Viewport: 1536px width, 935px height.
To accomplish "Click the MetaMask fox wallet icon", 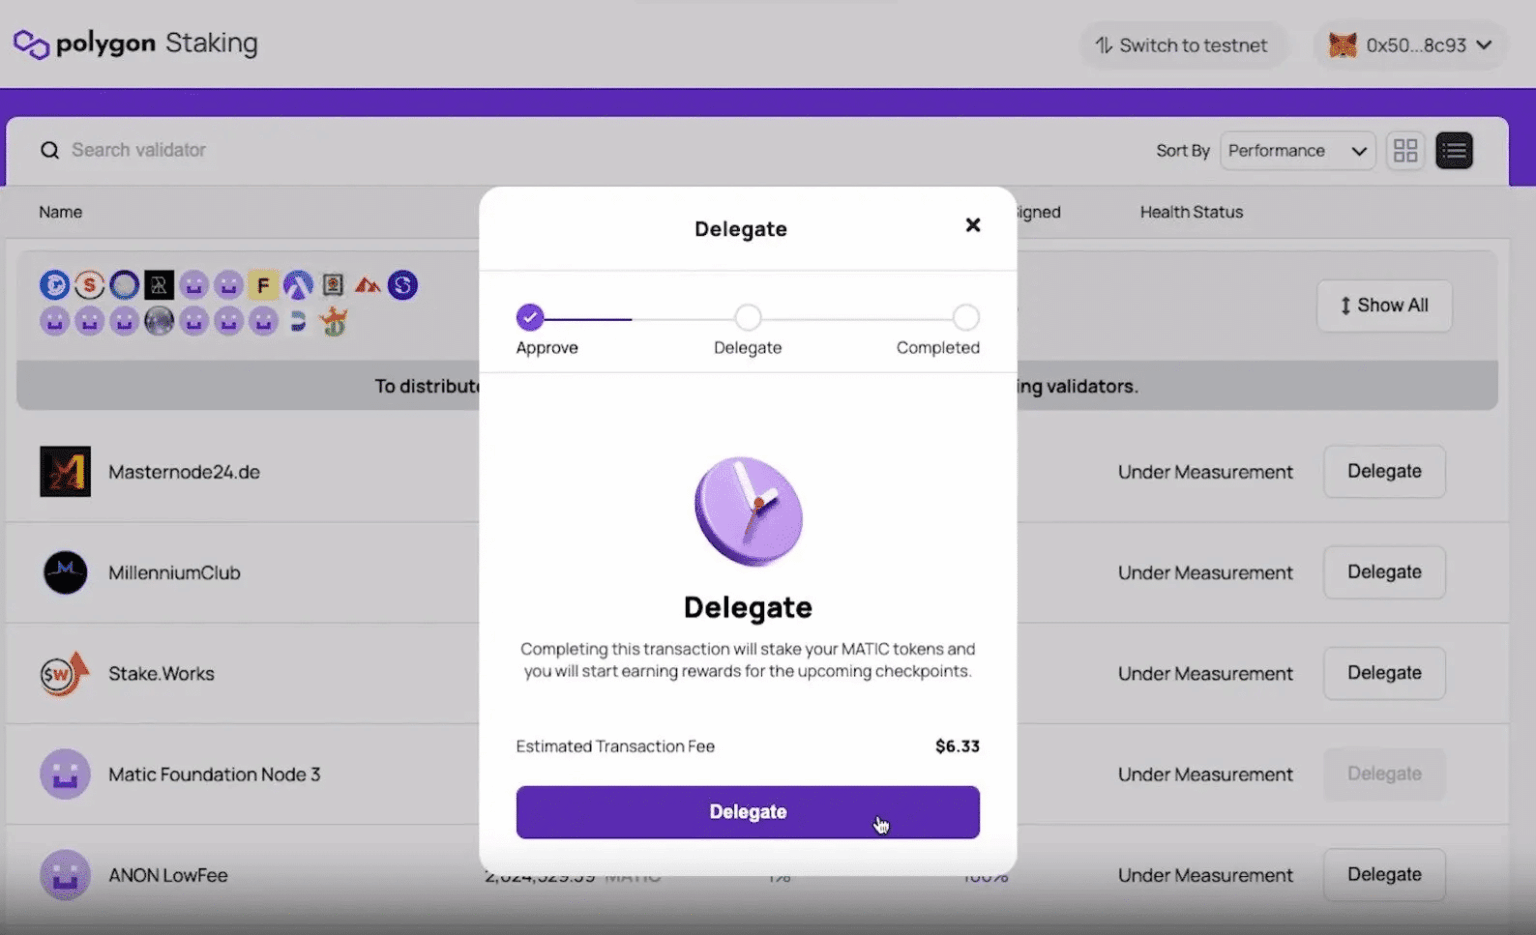I will tap(1342, 45).
